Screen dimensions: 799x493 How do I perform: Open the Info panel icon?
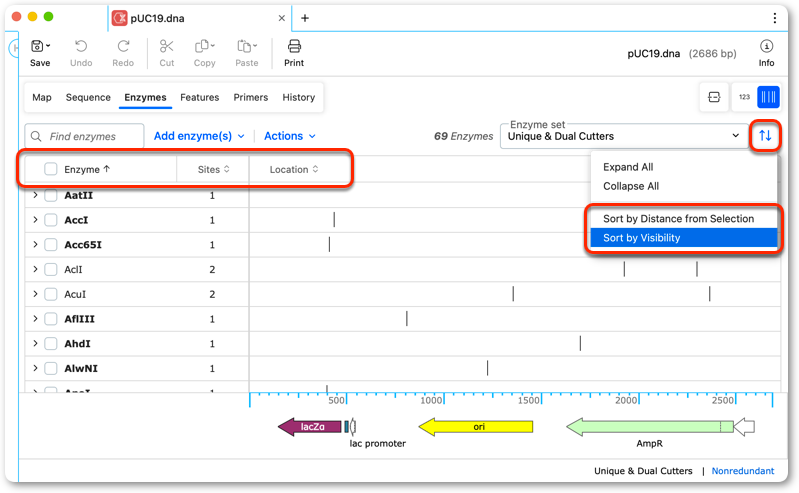(x=766, y=46)
